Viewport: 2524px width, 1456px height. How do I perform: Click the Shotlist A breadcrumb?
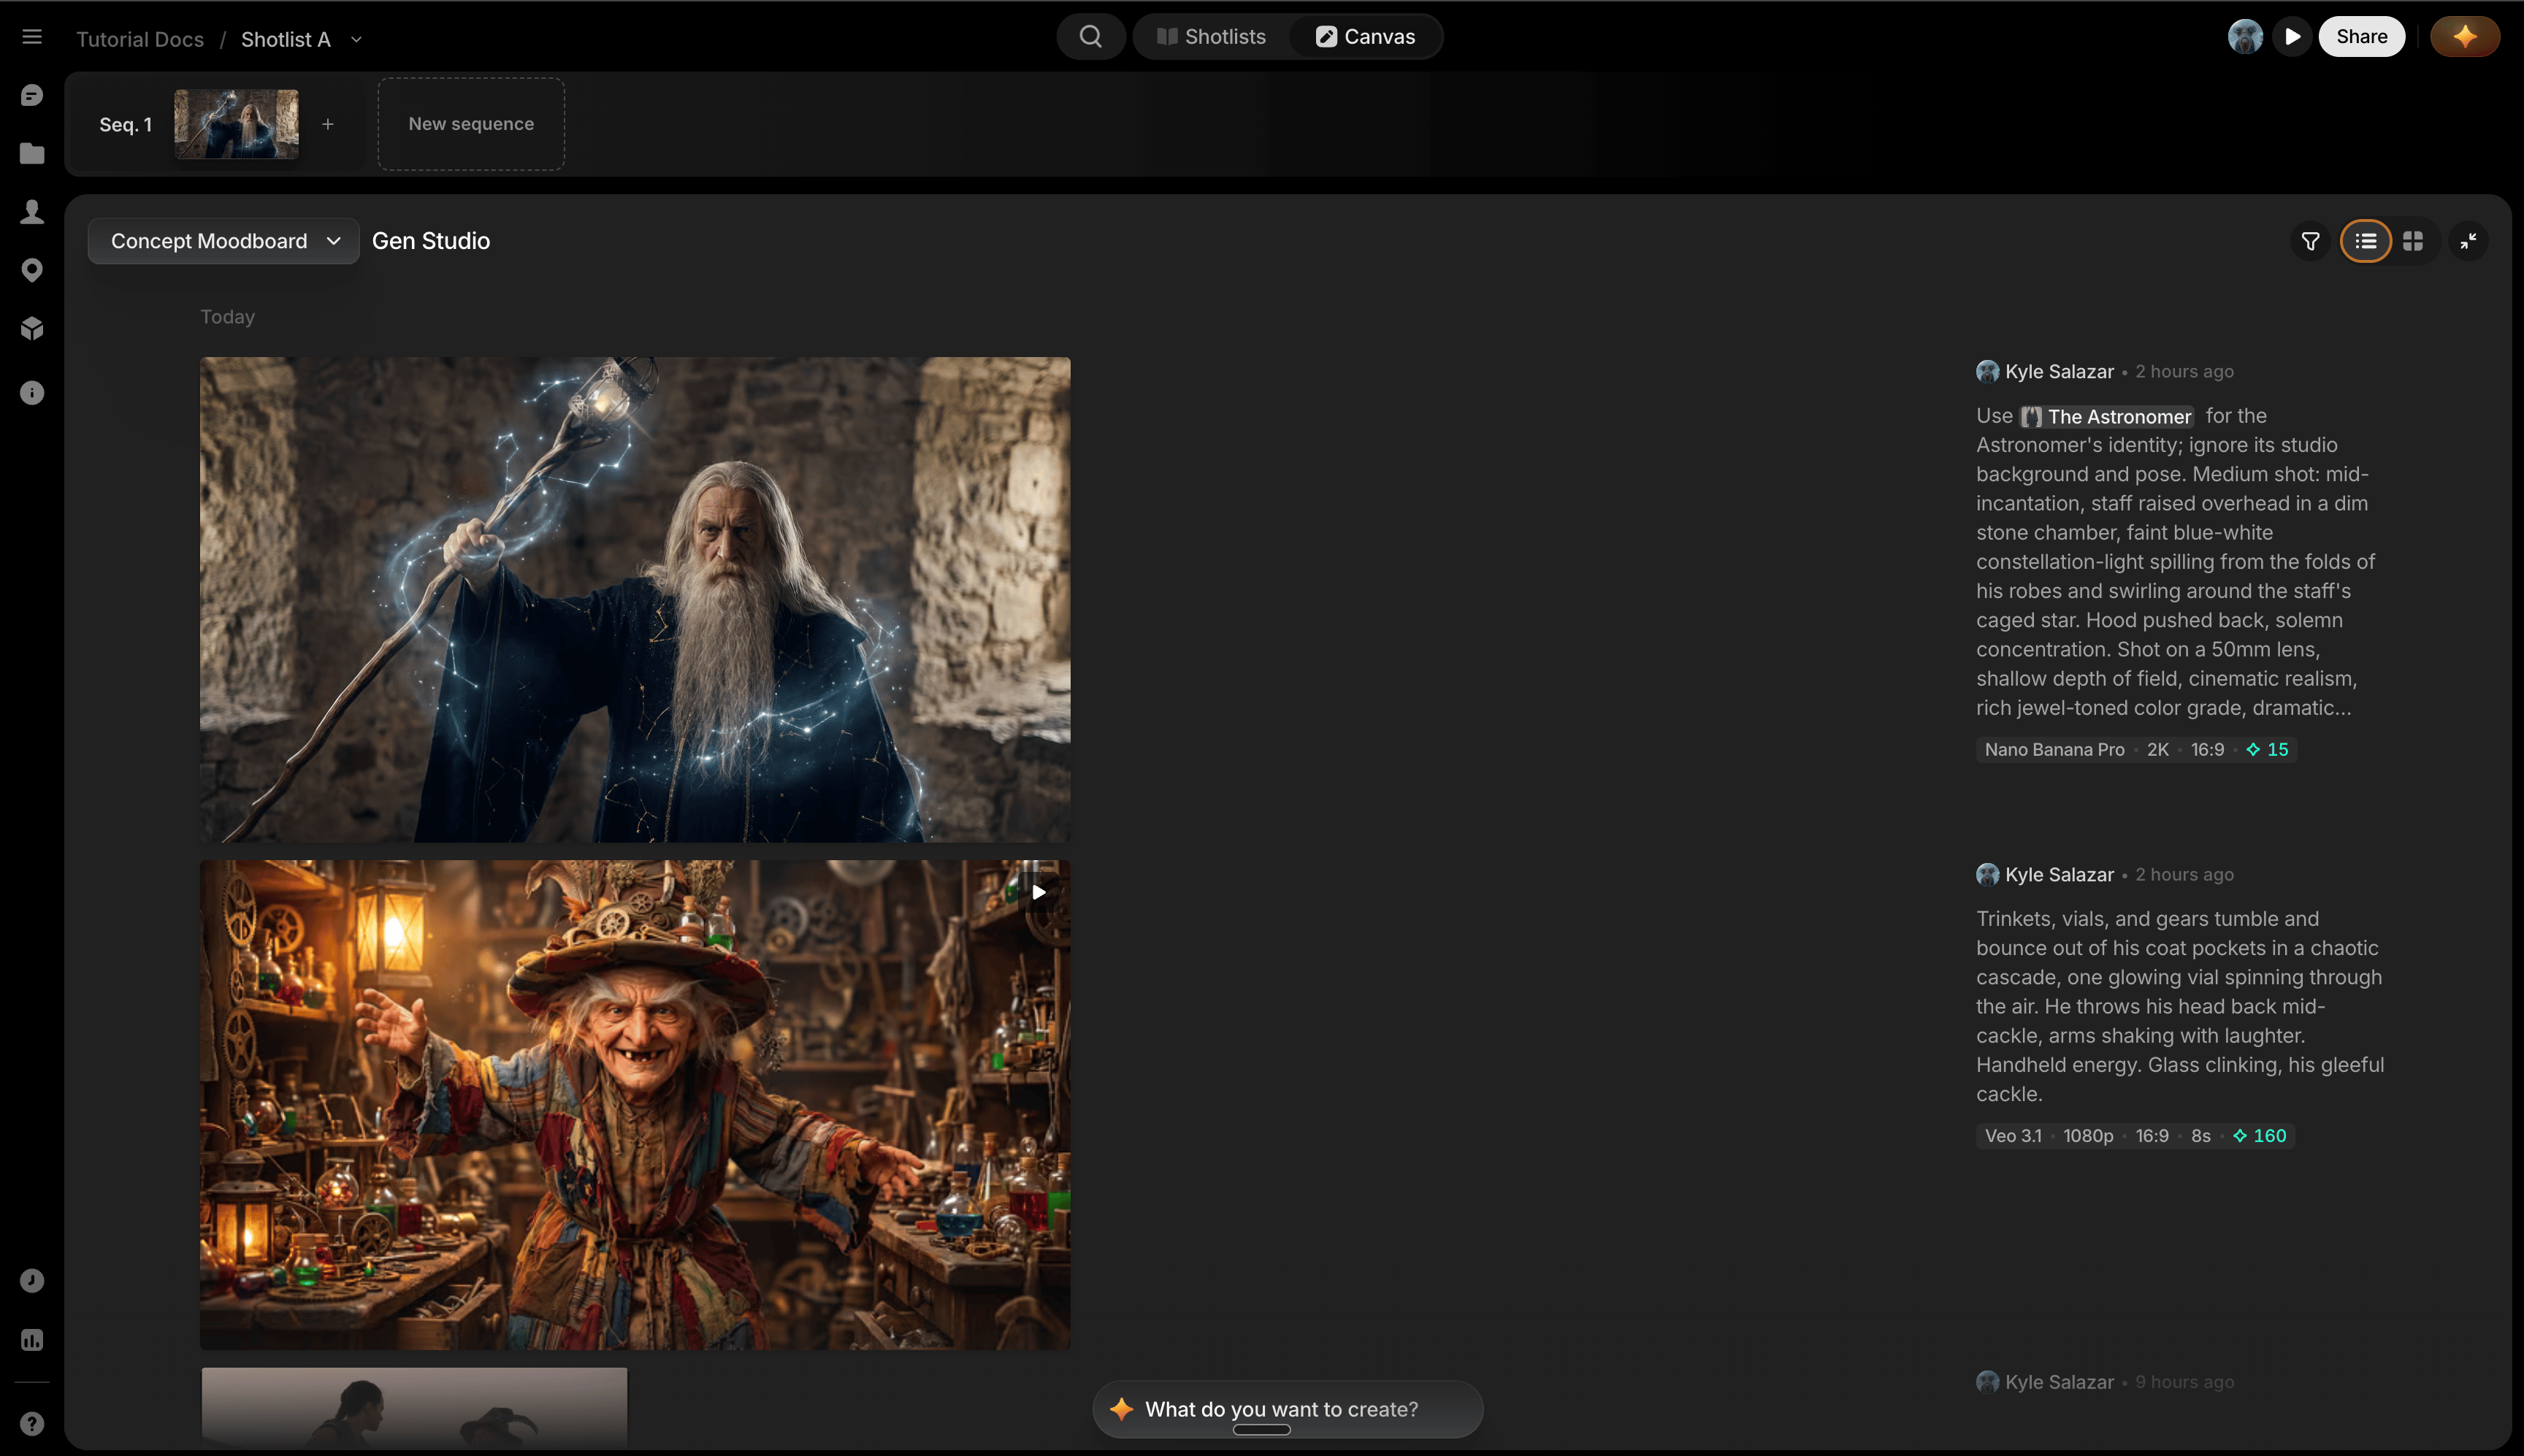coord(285,40)
